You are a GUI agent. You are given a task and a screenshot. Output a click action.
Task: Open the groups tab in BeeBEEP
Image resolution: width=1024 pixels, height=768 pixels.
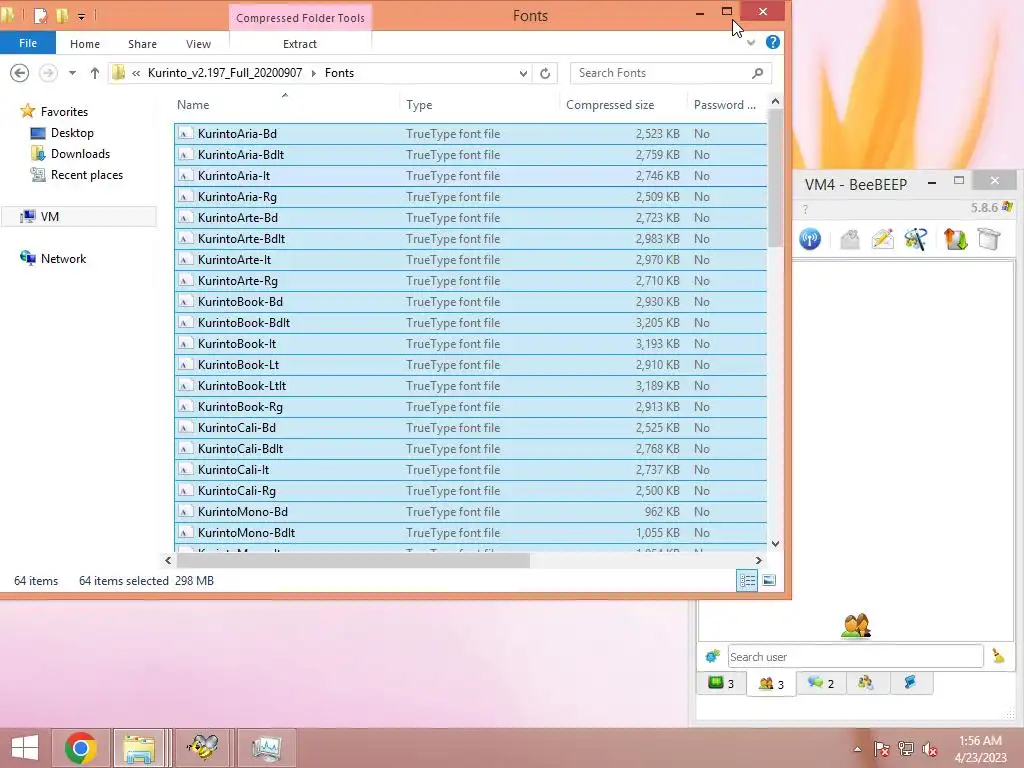(x=866, y=683)
